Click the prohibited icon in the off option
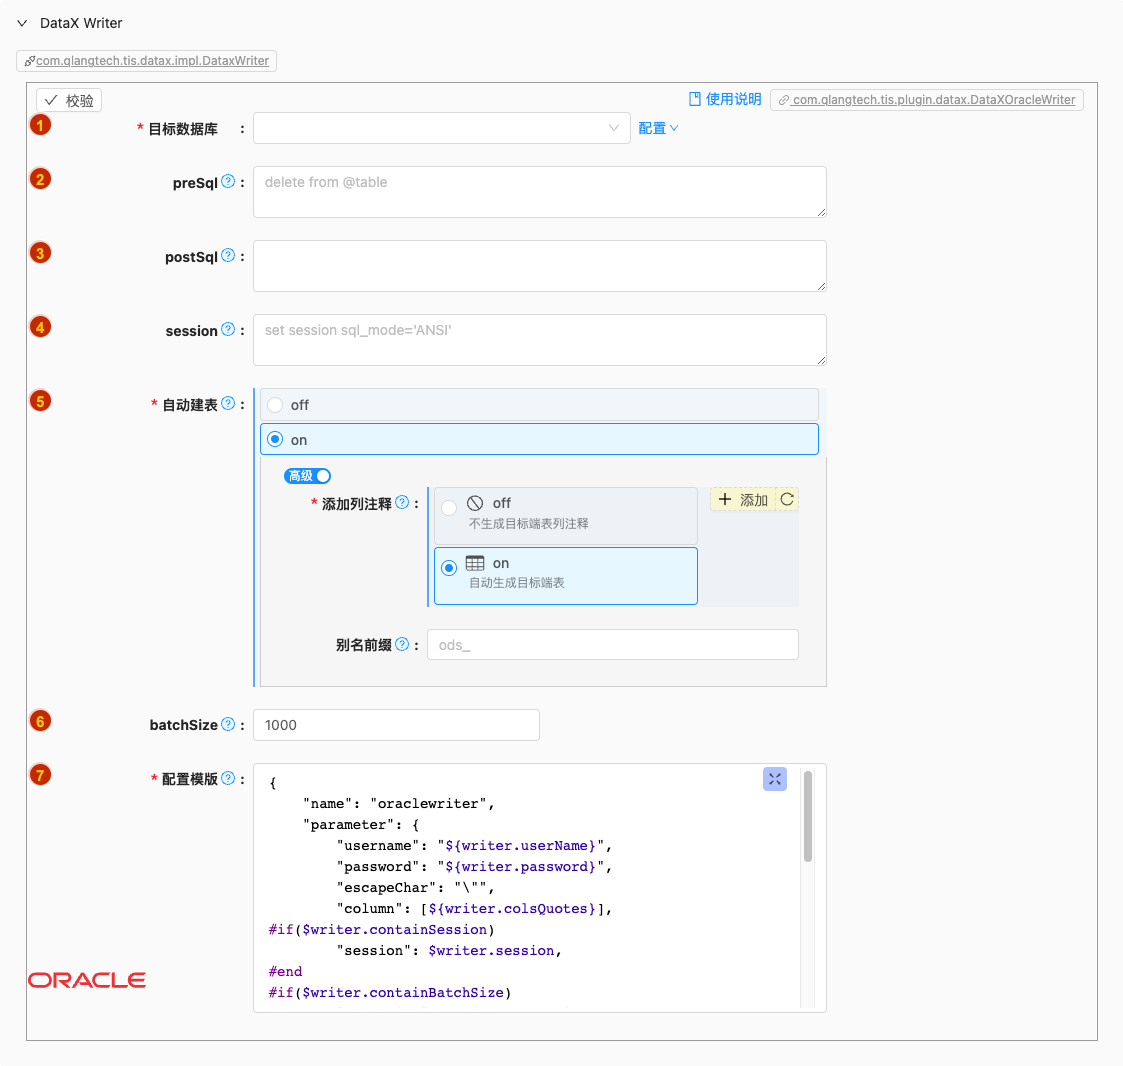The image size is (1123, 1066). 475,503
